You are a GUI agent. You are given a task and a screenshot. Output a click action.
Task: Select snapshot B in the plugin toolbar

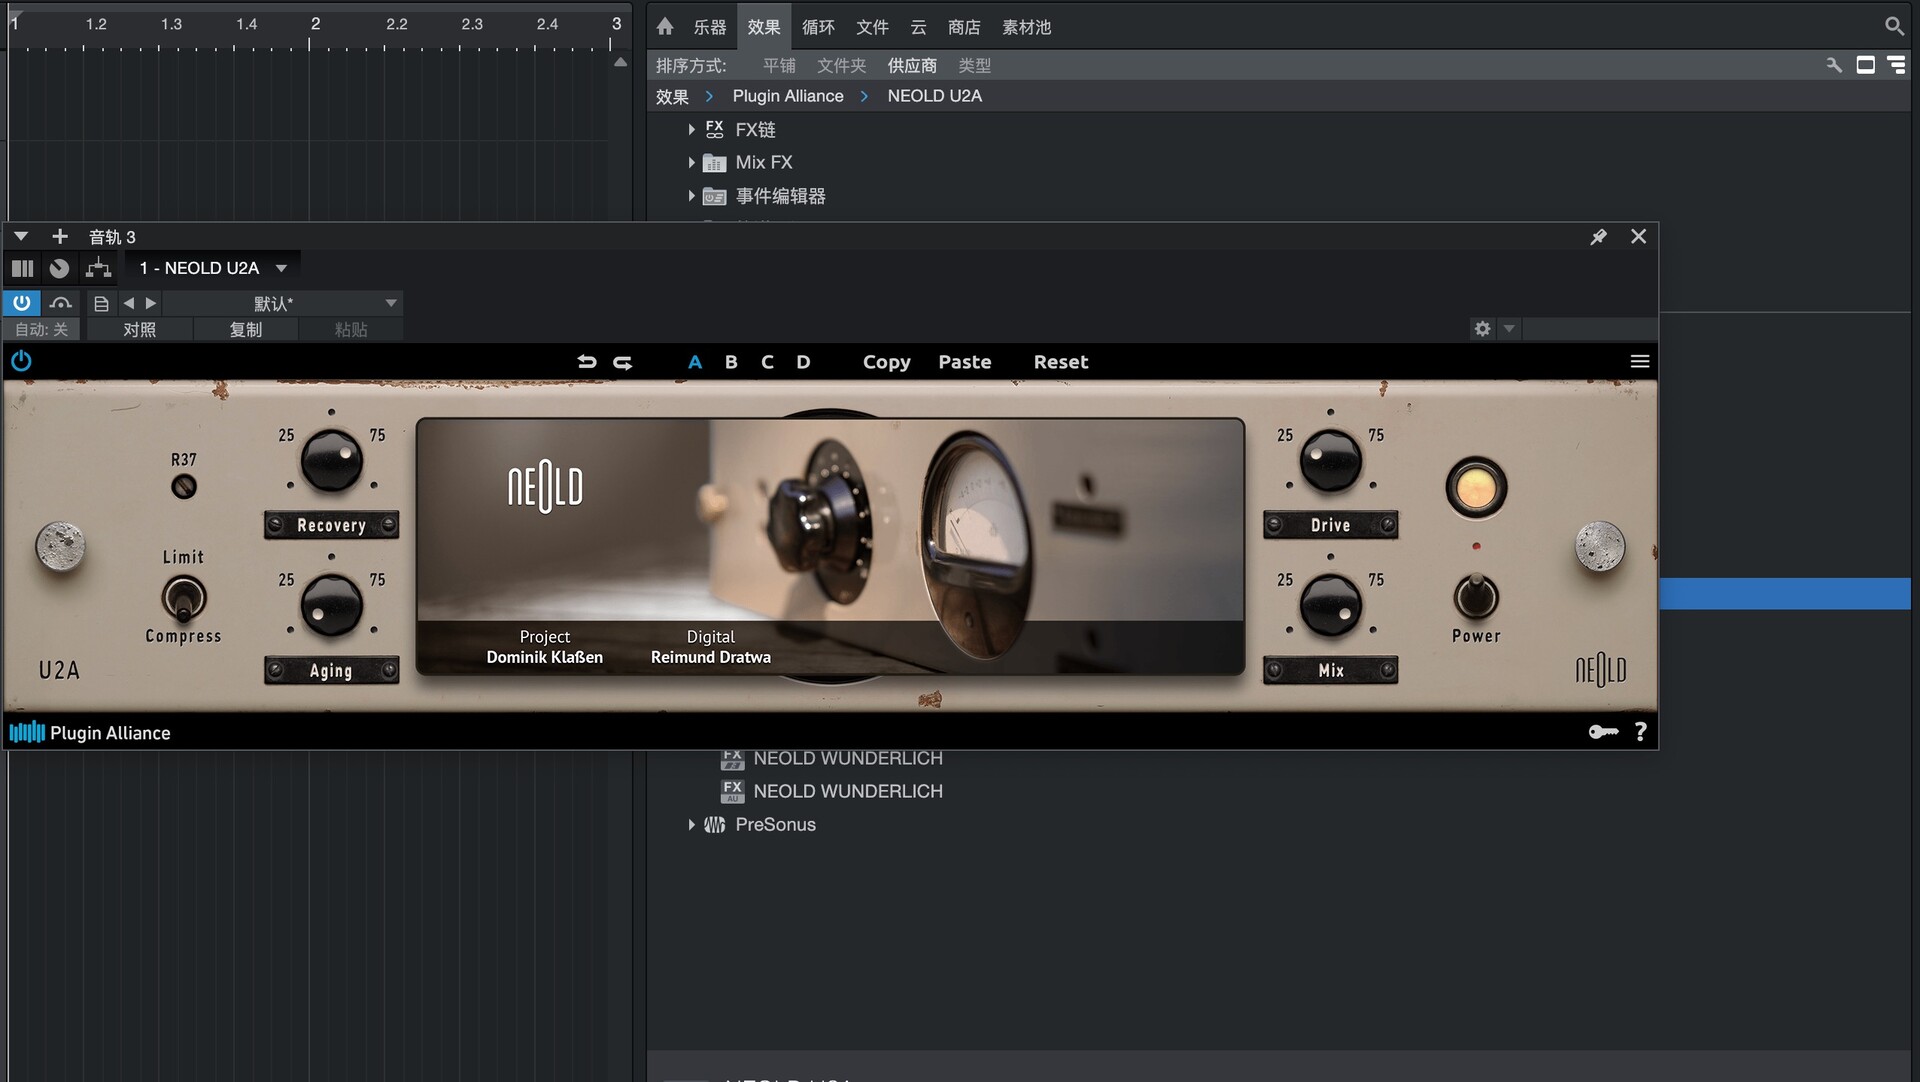(x=731, y=361)
